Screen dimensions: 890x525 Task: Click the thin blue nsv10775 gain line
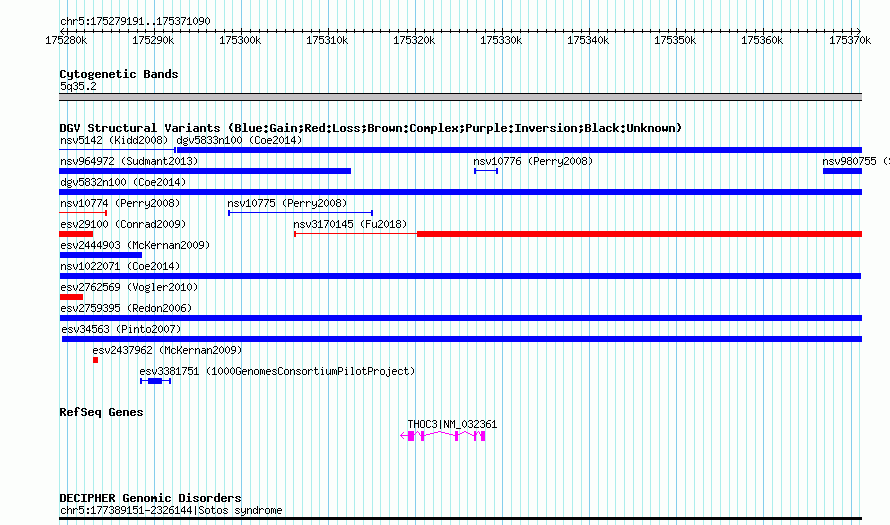[x=300, y=213]
